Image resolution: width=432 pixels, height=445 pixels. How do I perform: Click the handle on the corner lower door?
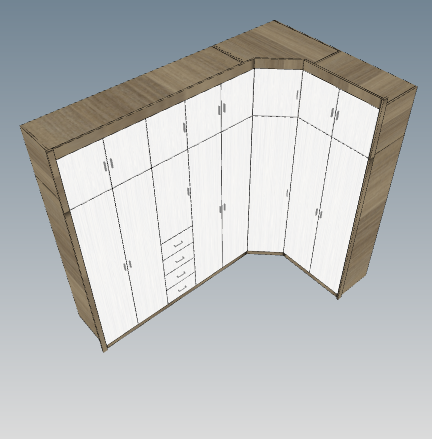point(287,193)
